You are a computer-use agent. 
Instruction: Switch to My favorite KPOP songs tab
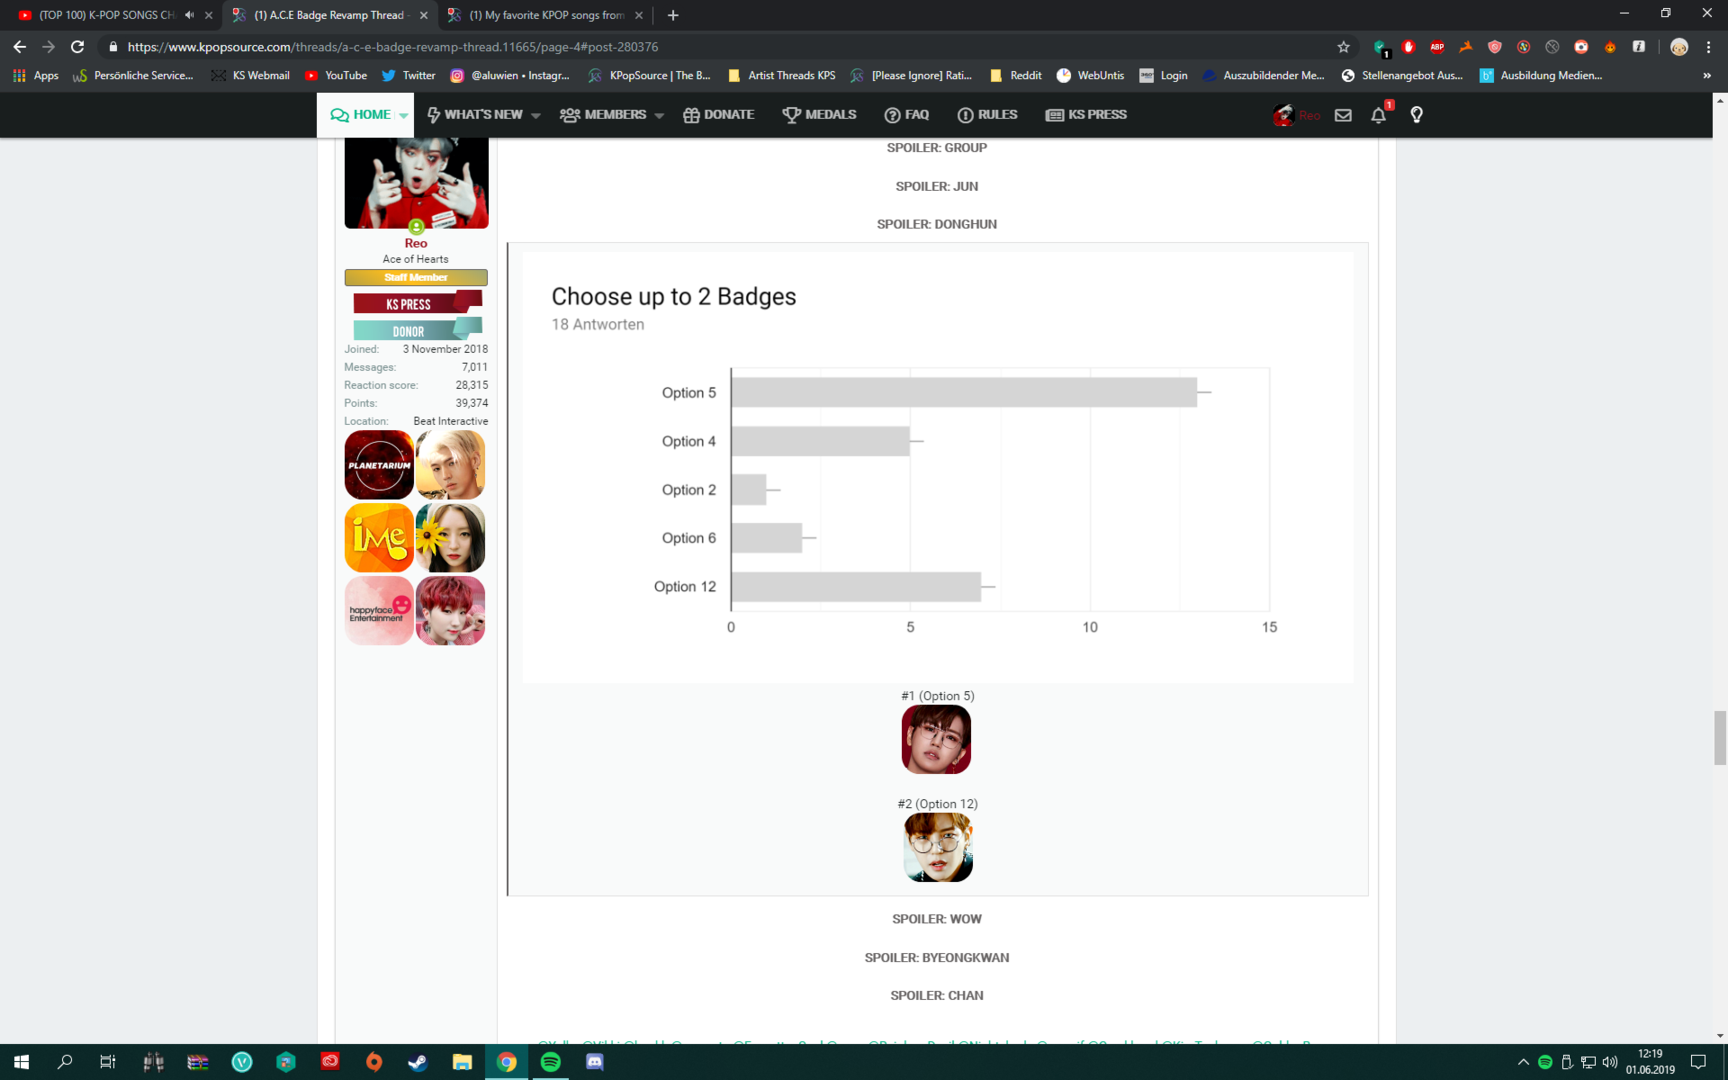coord(546,15)
